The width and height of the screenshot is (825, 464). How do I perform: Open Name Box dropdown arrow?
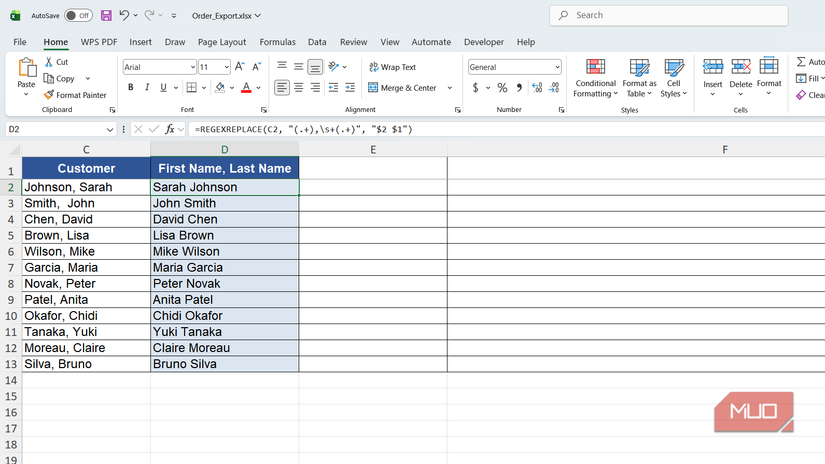tap(109, 129)
